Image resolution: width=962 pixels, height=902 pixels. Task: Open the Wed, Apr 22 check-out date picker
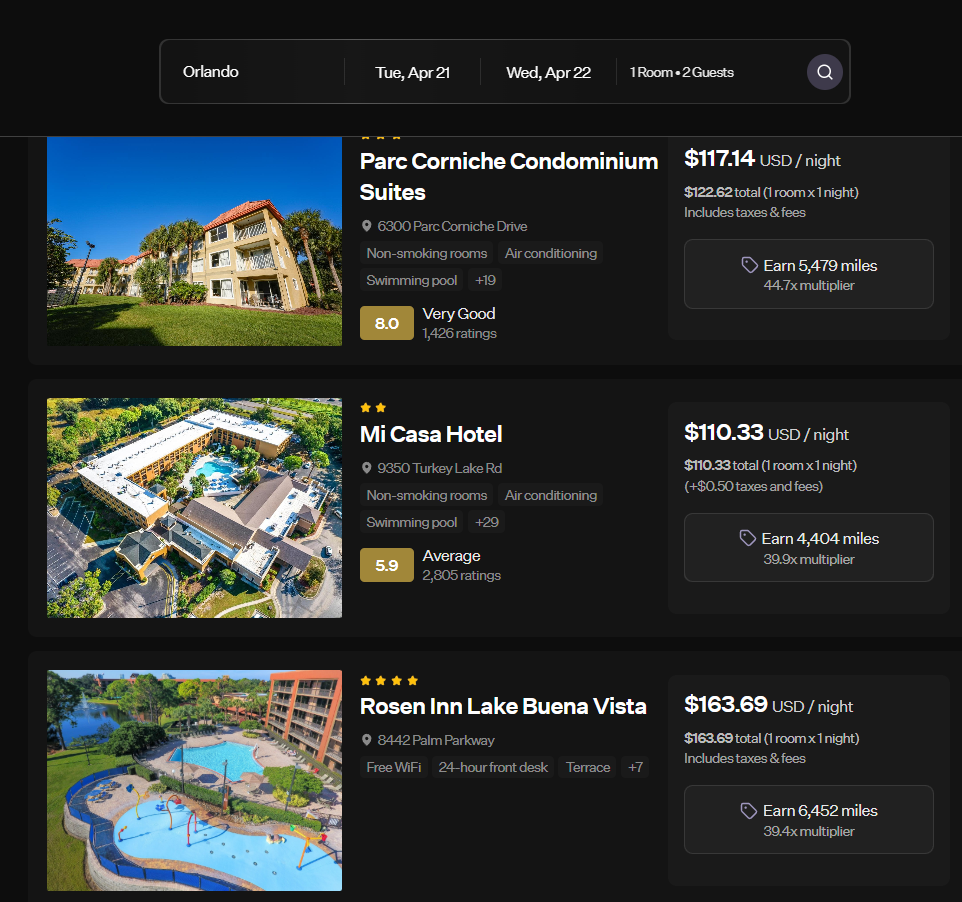pos(548,72)
